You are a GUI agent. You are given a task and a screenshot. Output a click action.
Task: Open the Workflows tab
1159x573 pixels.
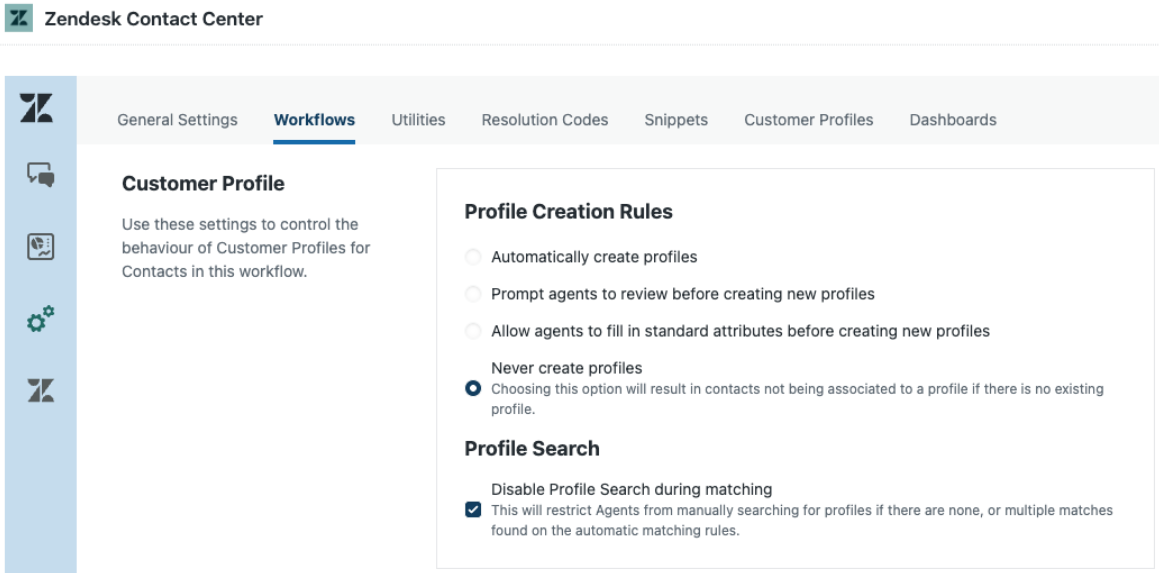pos(314,120)
